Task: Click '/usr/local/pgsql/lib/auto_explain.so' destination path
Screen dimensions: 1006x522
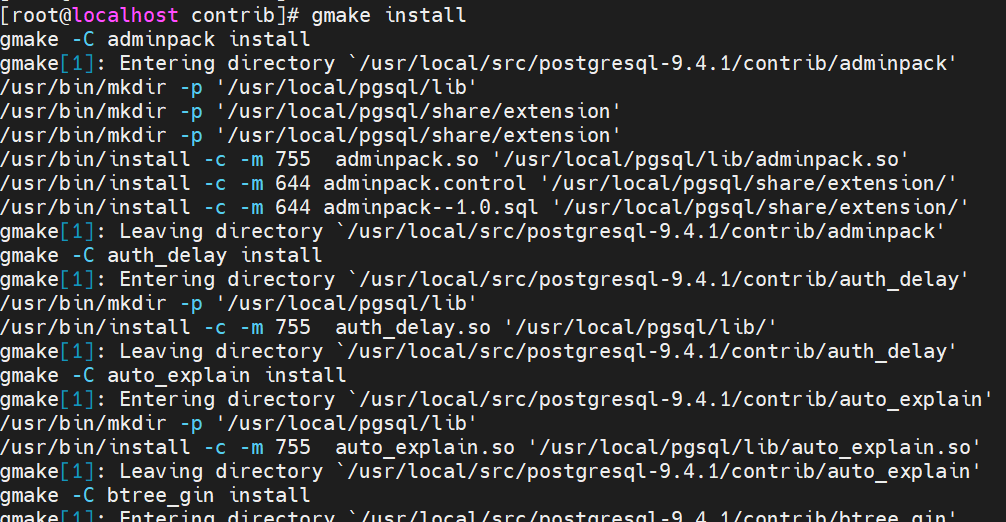Action: pyautogui.click(x=753, y=447)
